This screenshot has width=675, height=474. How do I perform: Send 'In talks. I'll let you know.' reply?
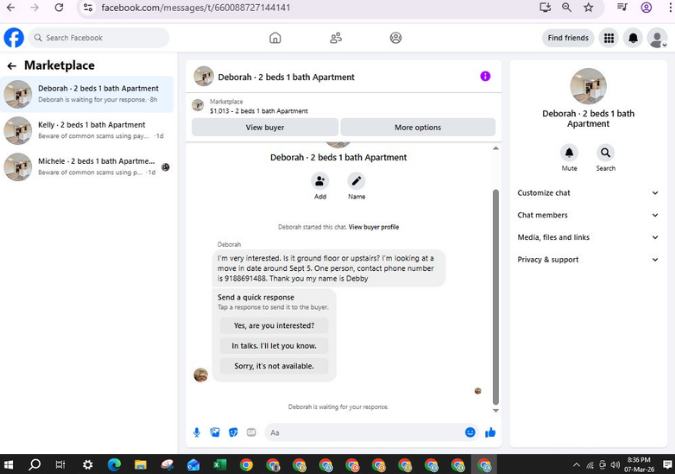[274, 346]
